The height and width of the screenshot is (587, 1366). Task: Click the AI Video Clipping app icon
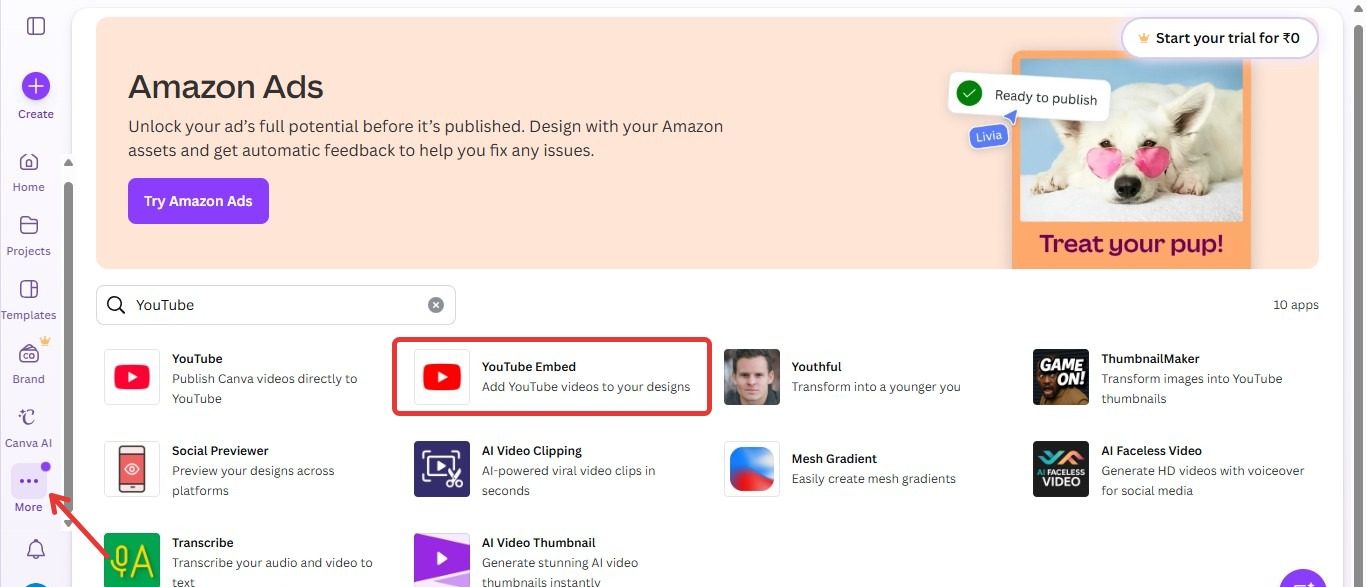tap(442, 469)
